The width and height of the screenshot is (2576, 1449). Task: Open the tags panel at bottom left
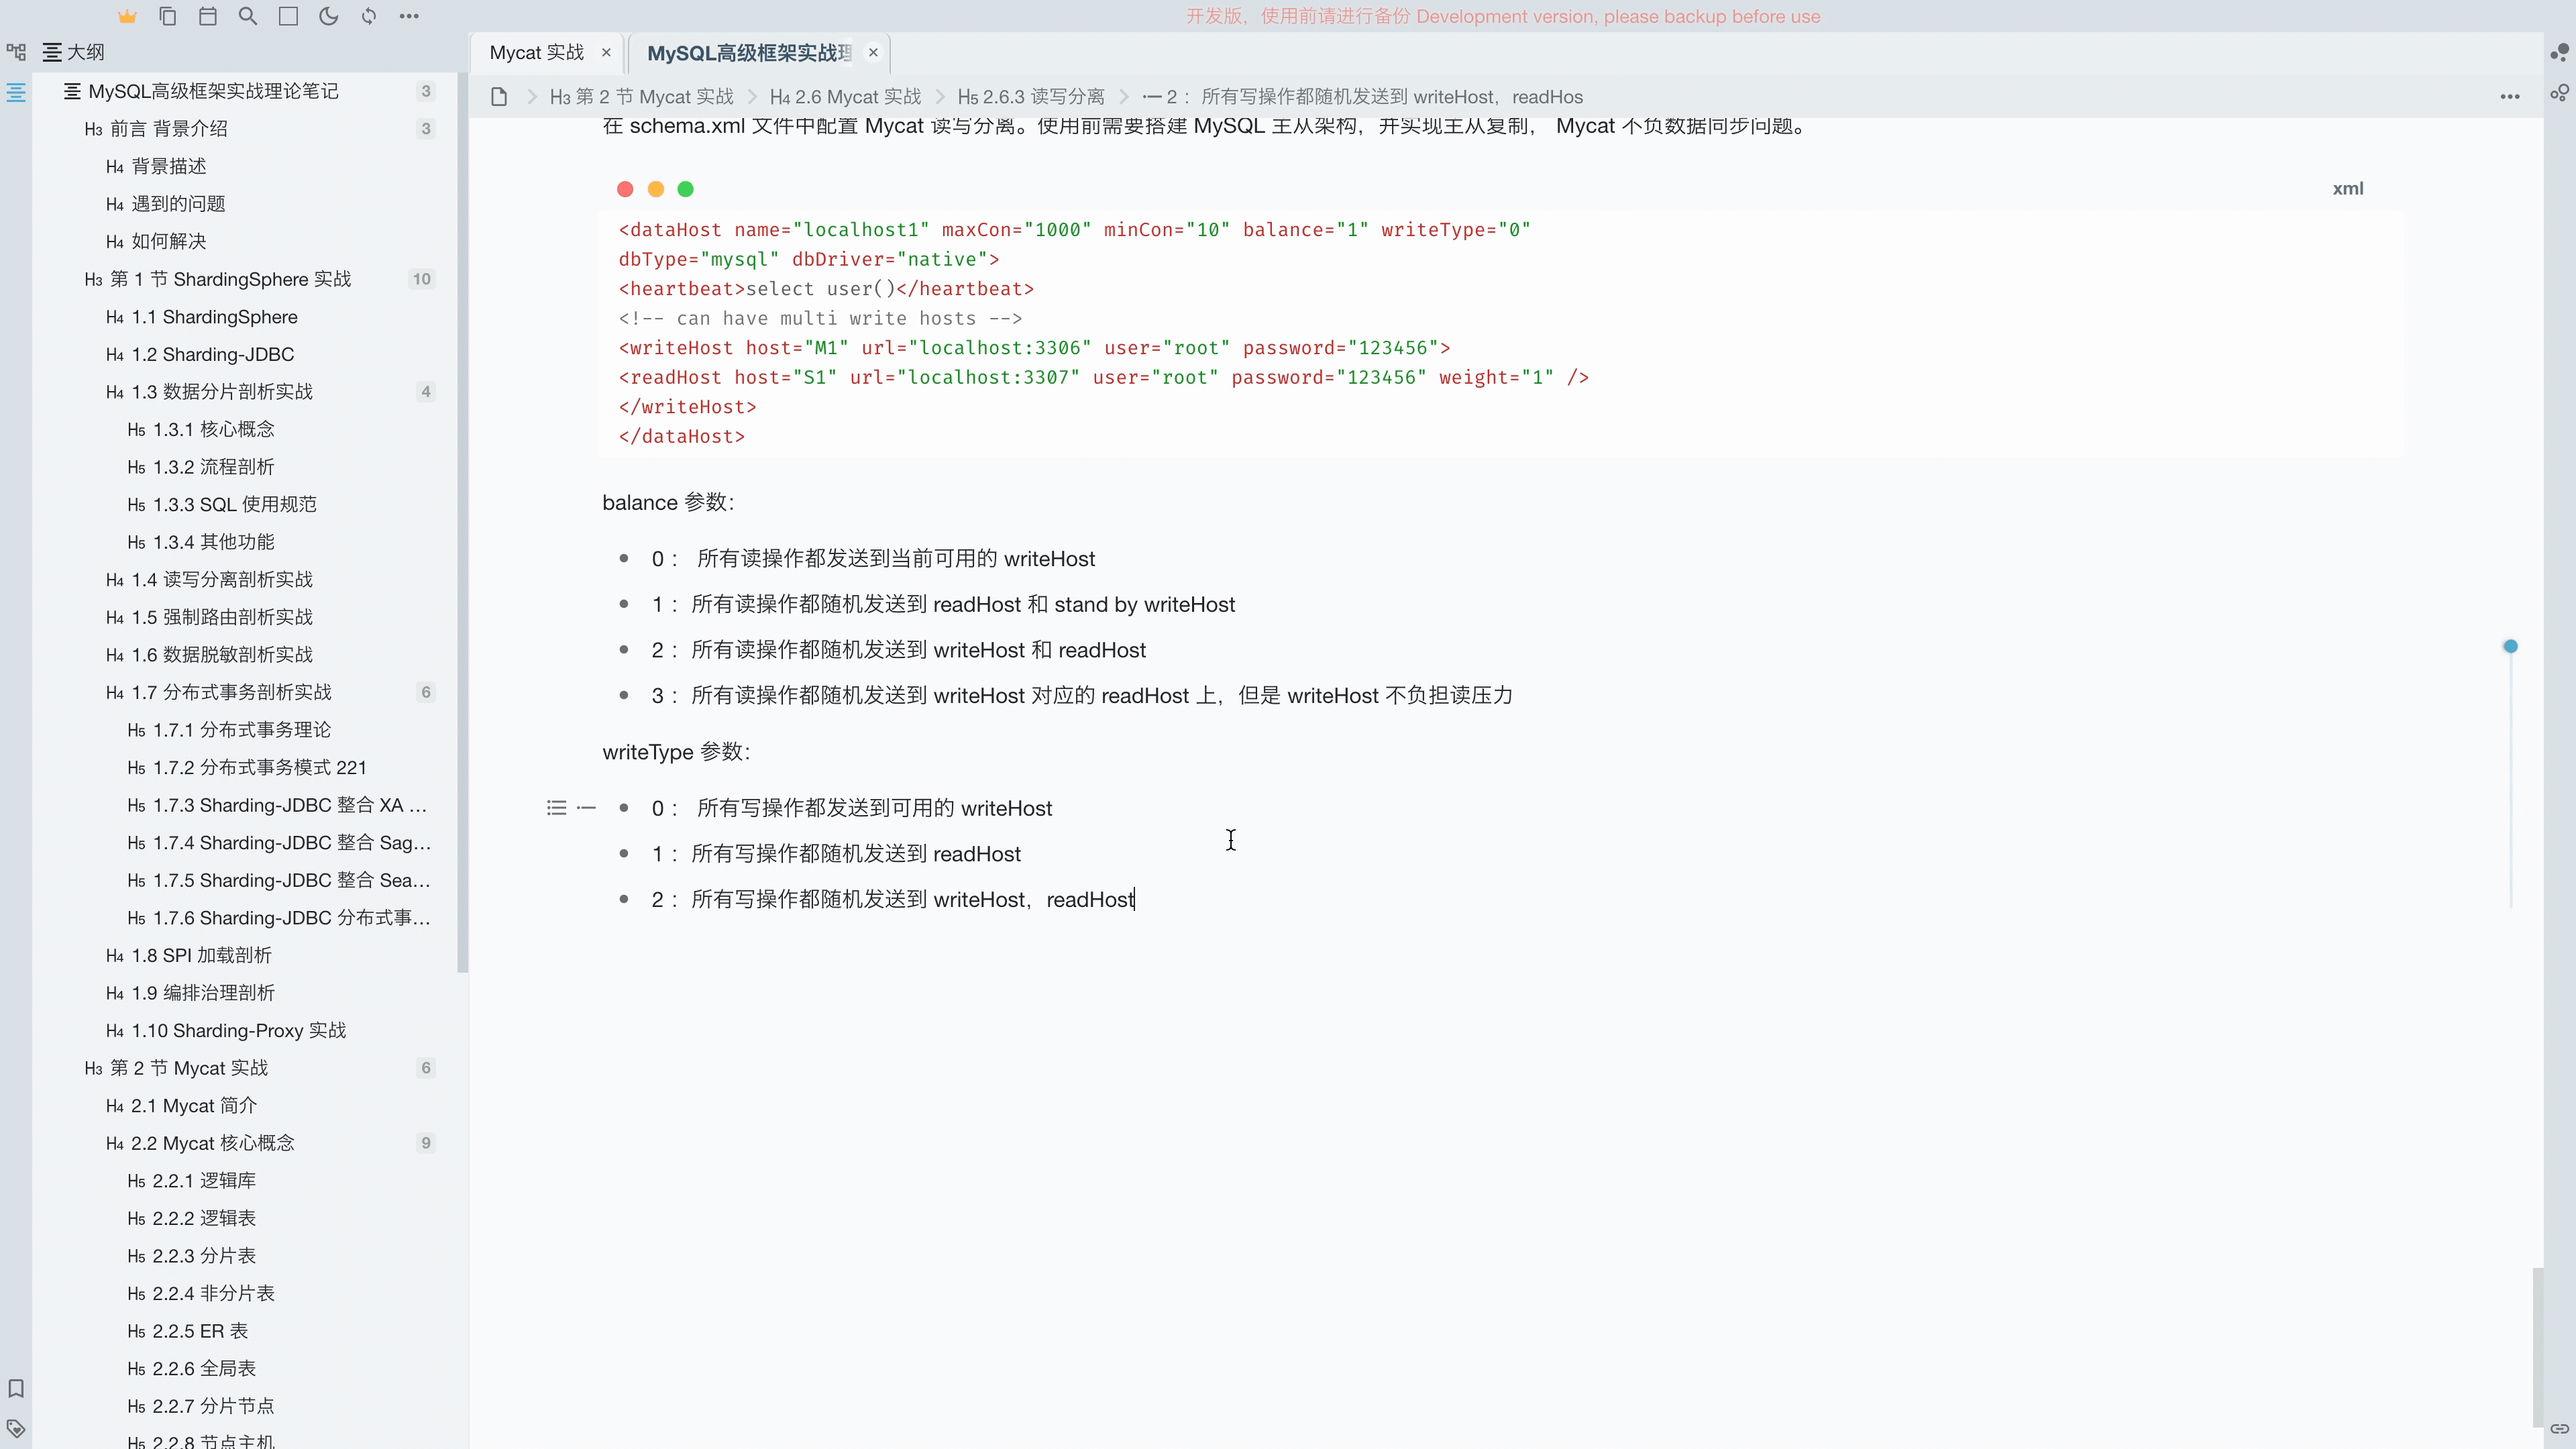pos(16,1428)
